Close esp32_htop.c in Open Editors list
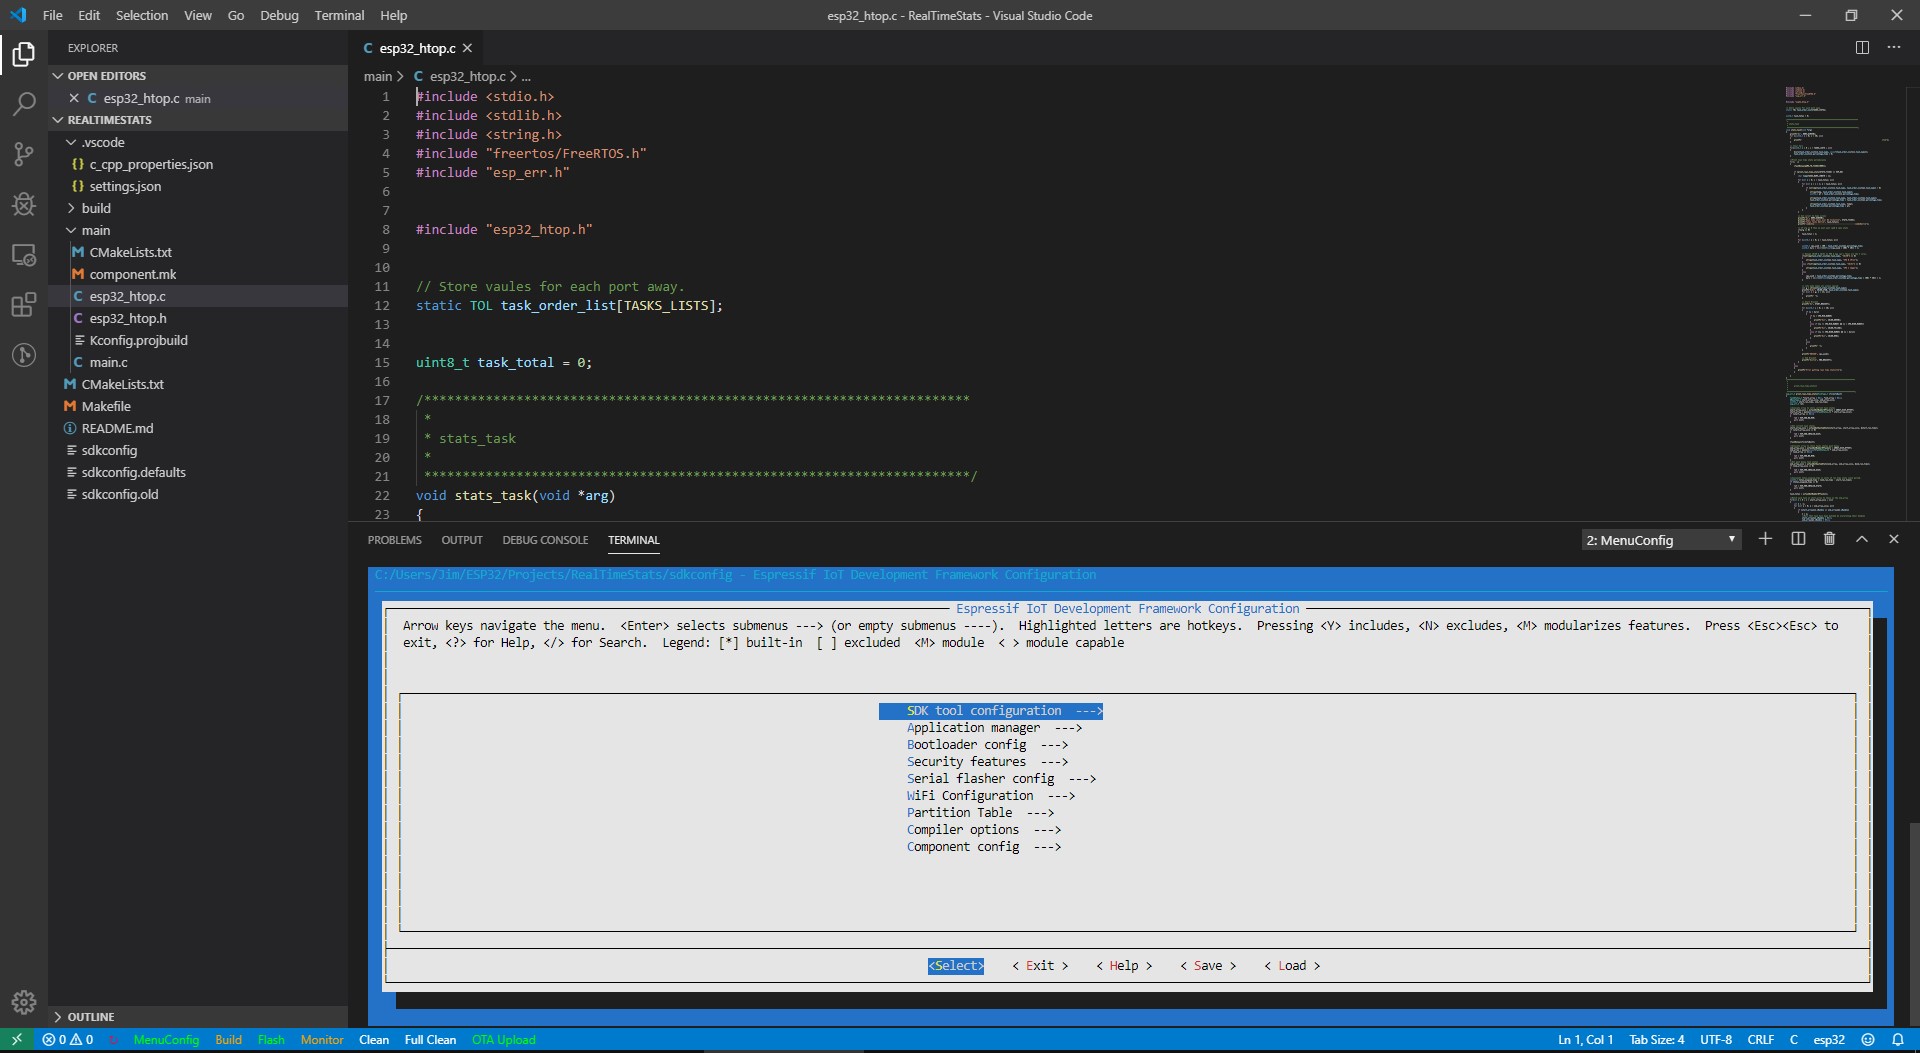Screen dimensions: 1920x1053 tap(74, 98)
